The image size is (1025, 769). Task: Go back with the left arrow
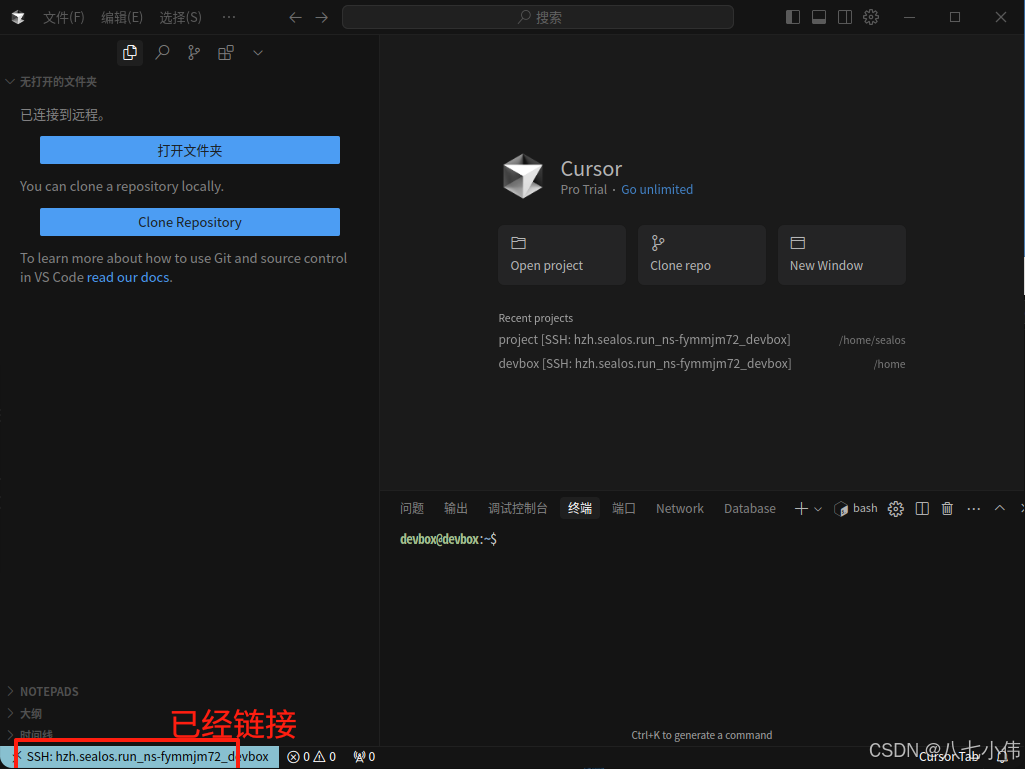coord(295,18)
